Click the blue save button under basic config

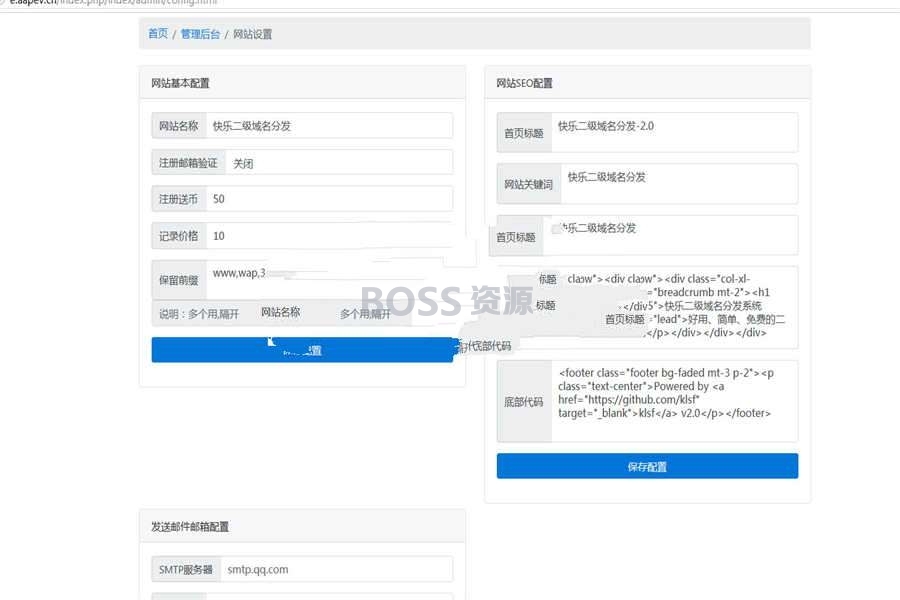(x=302, y=350)
